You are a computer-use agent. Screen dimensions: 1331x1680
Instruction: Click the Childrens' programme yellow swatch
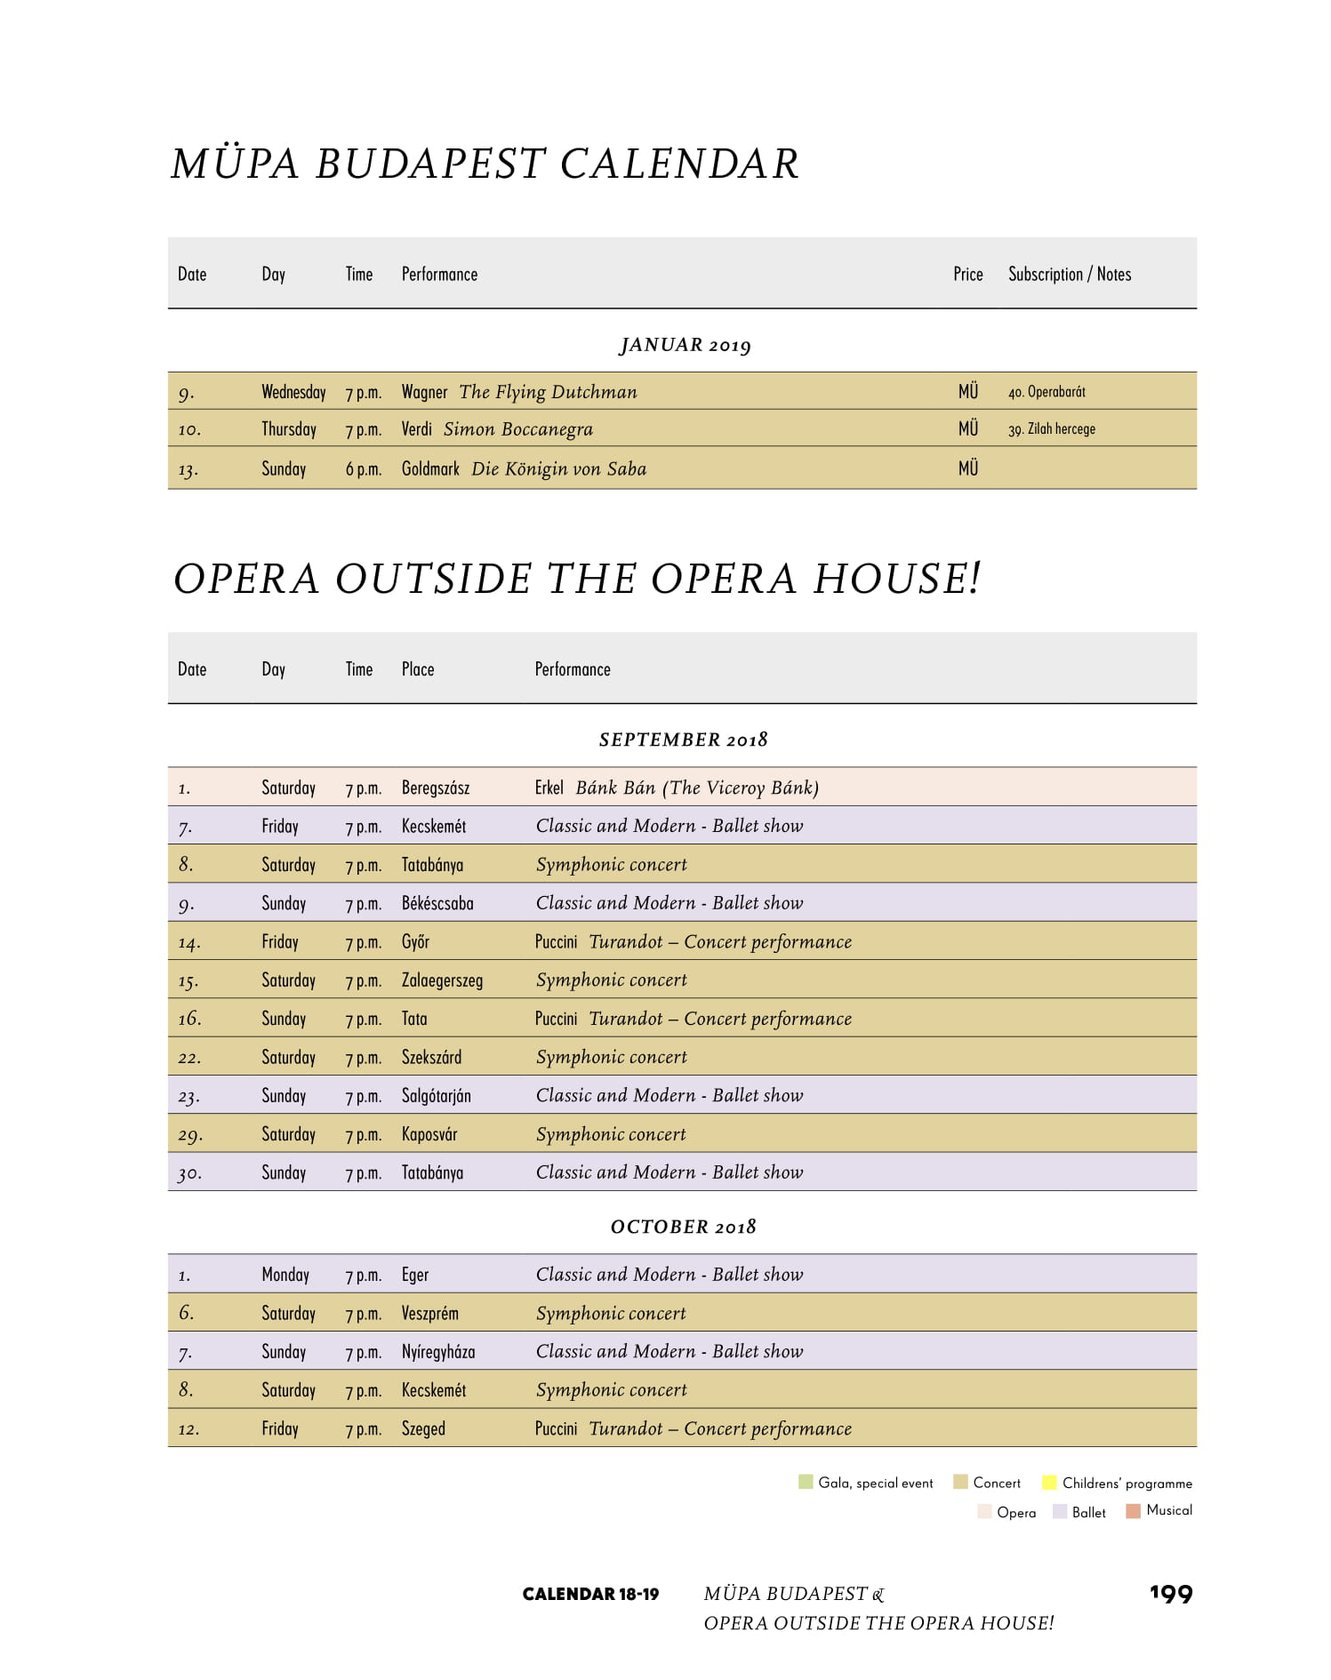(x=1049, y=1482)
